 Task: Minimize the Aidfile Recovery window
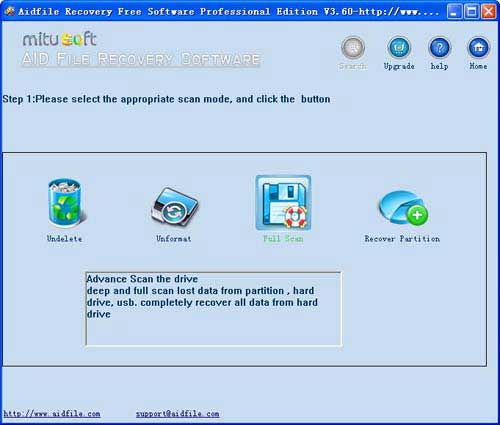point(454,12)
